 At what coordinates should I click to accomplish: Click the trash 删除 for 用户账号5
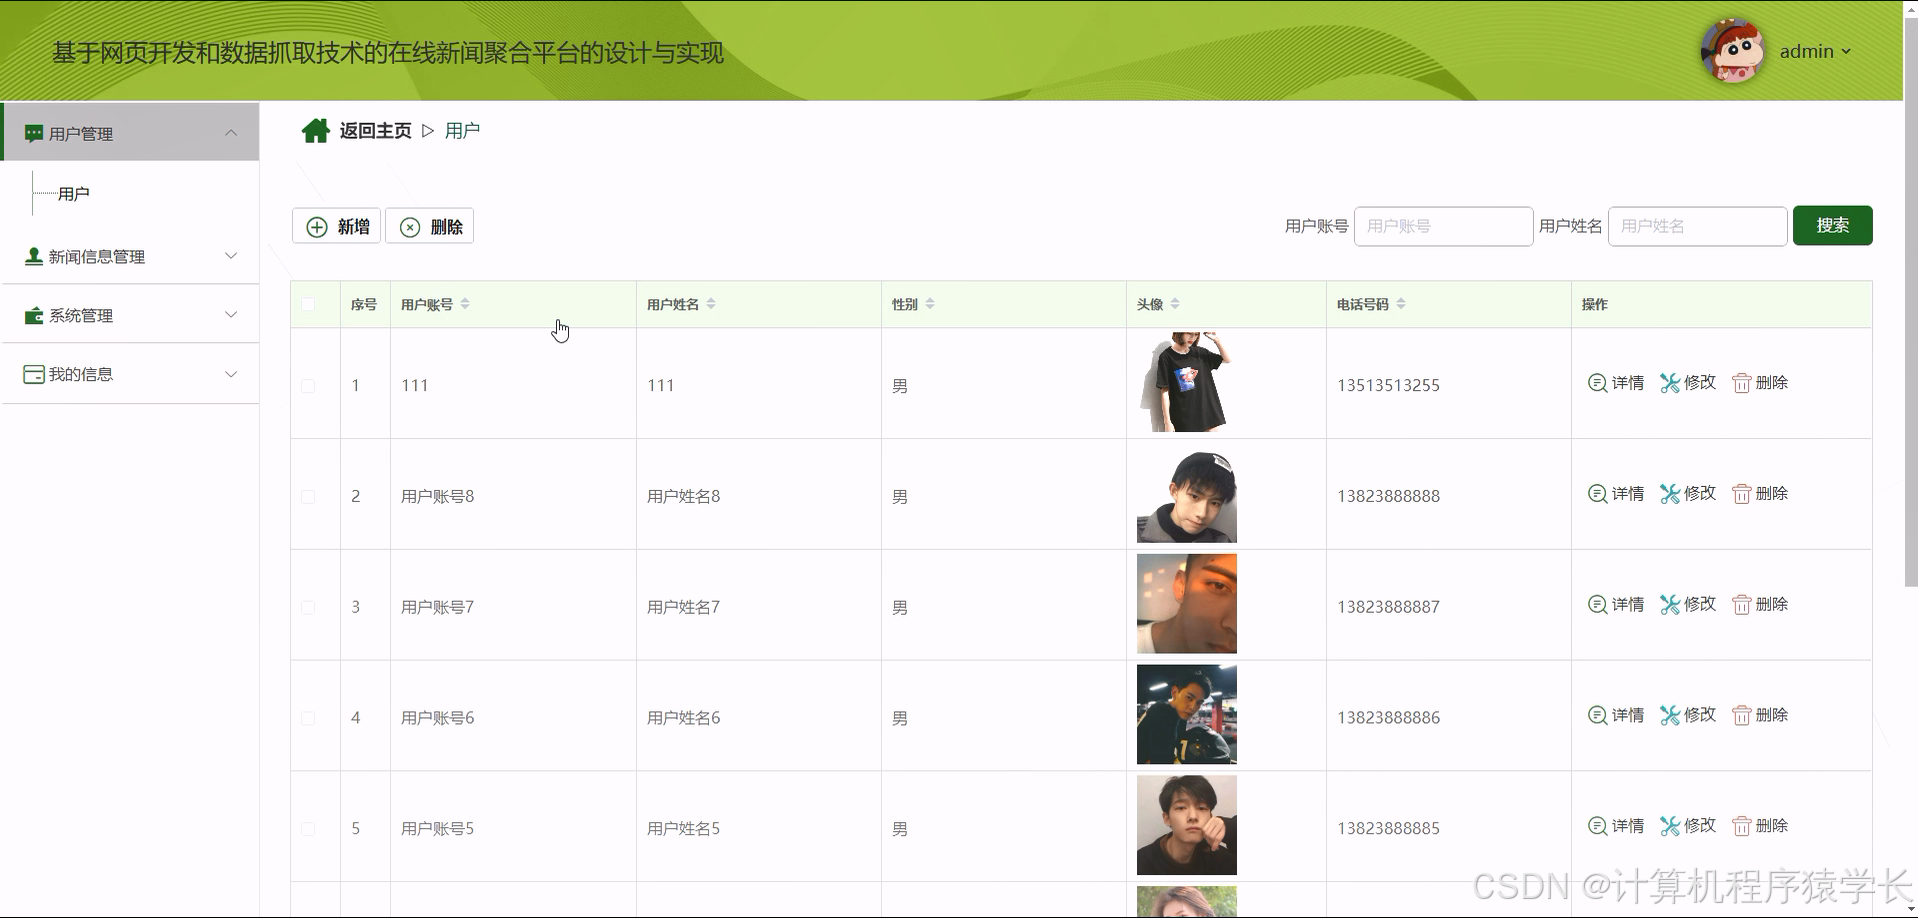(1760, 826)
